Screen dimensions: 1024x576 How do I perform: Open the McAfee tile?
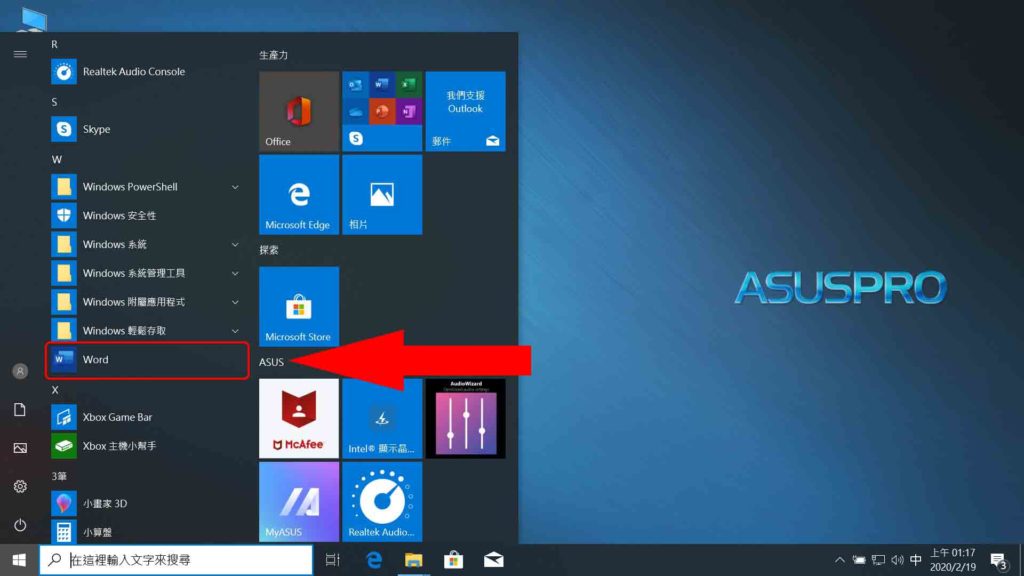pos(298,419)
